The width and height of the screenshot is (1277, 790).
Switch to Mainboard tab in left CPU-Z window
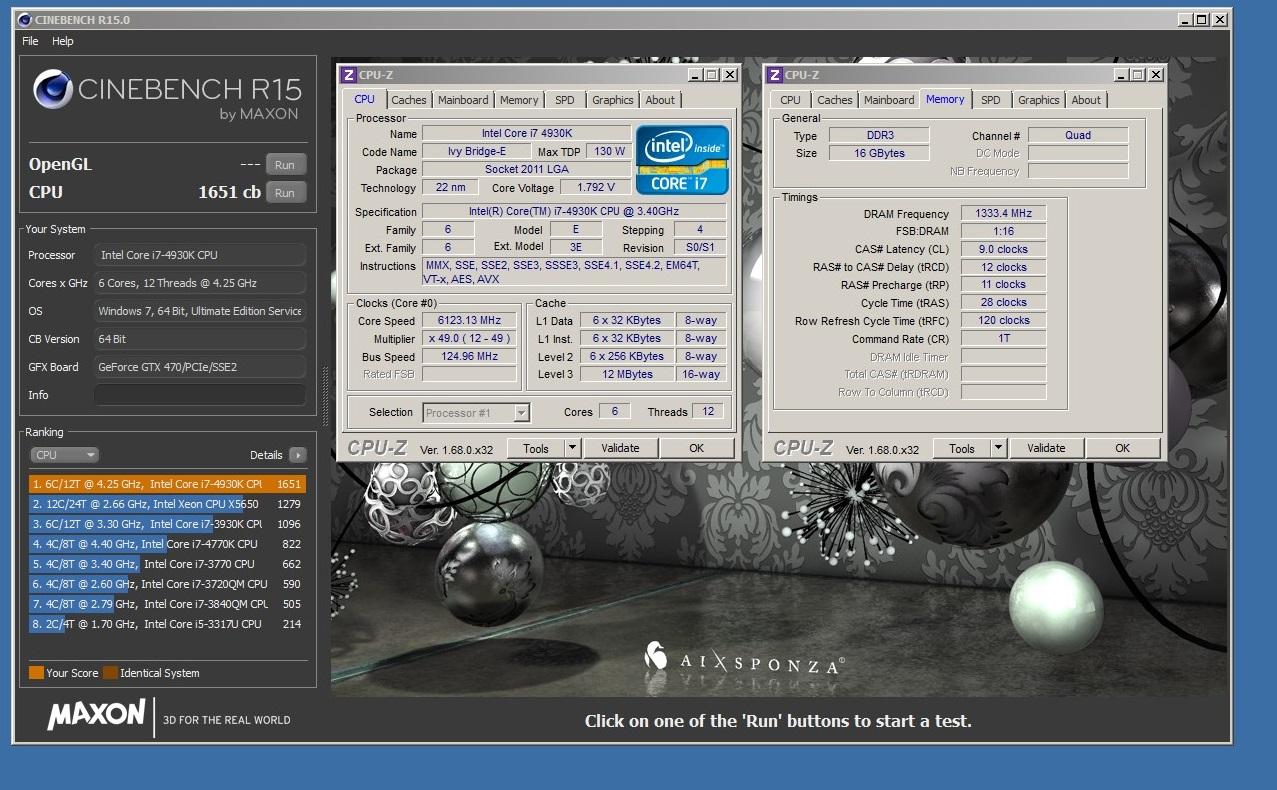click(464, 100)
